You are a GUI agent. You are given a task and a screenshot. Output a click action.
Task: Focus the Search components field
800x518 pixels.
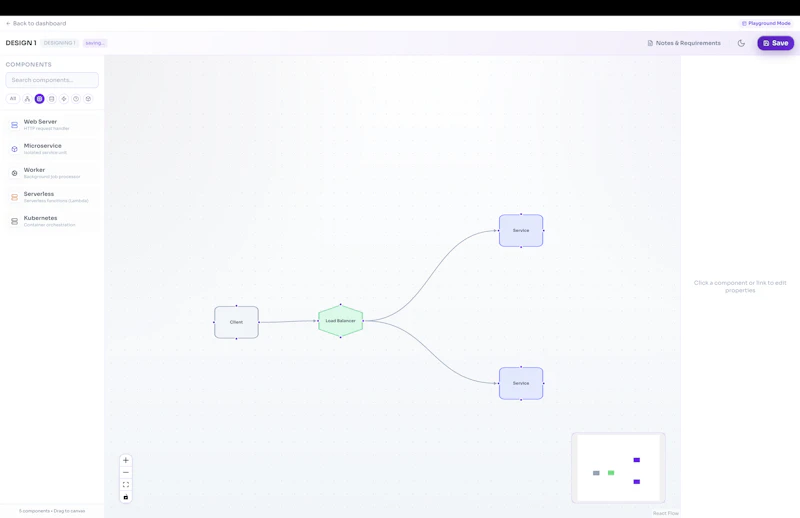(x=52, y=80)
